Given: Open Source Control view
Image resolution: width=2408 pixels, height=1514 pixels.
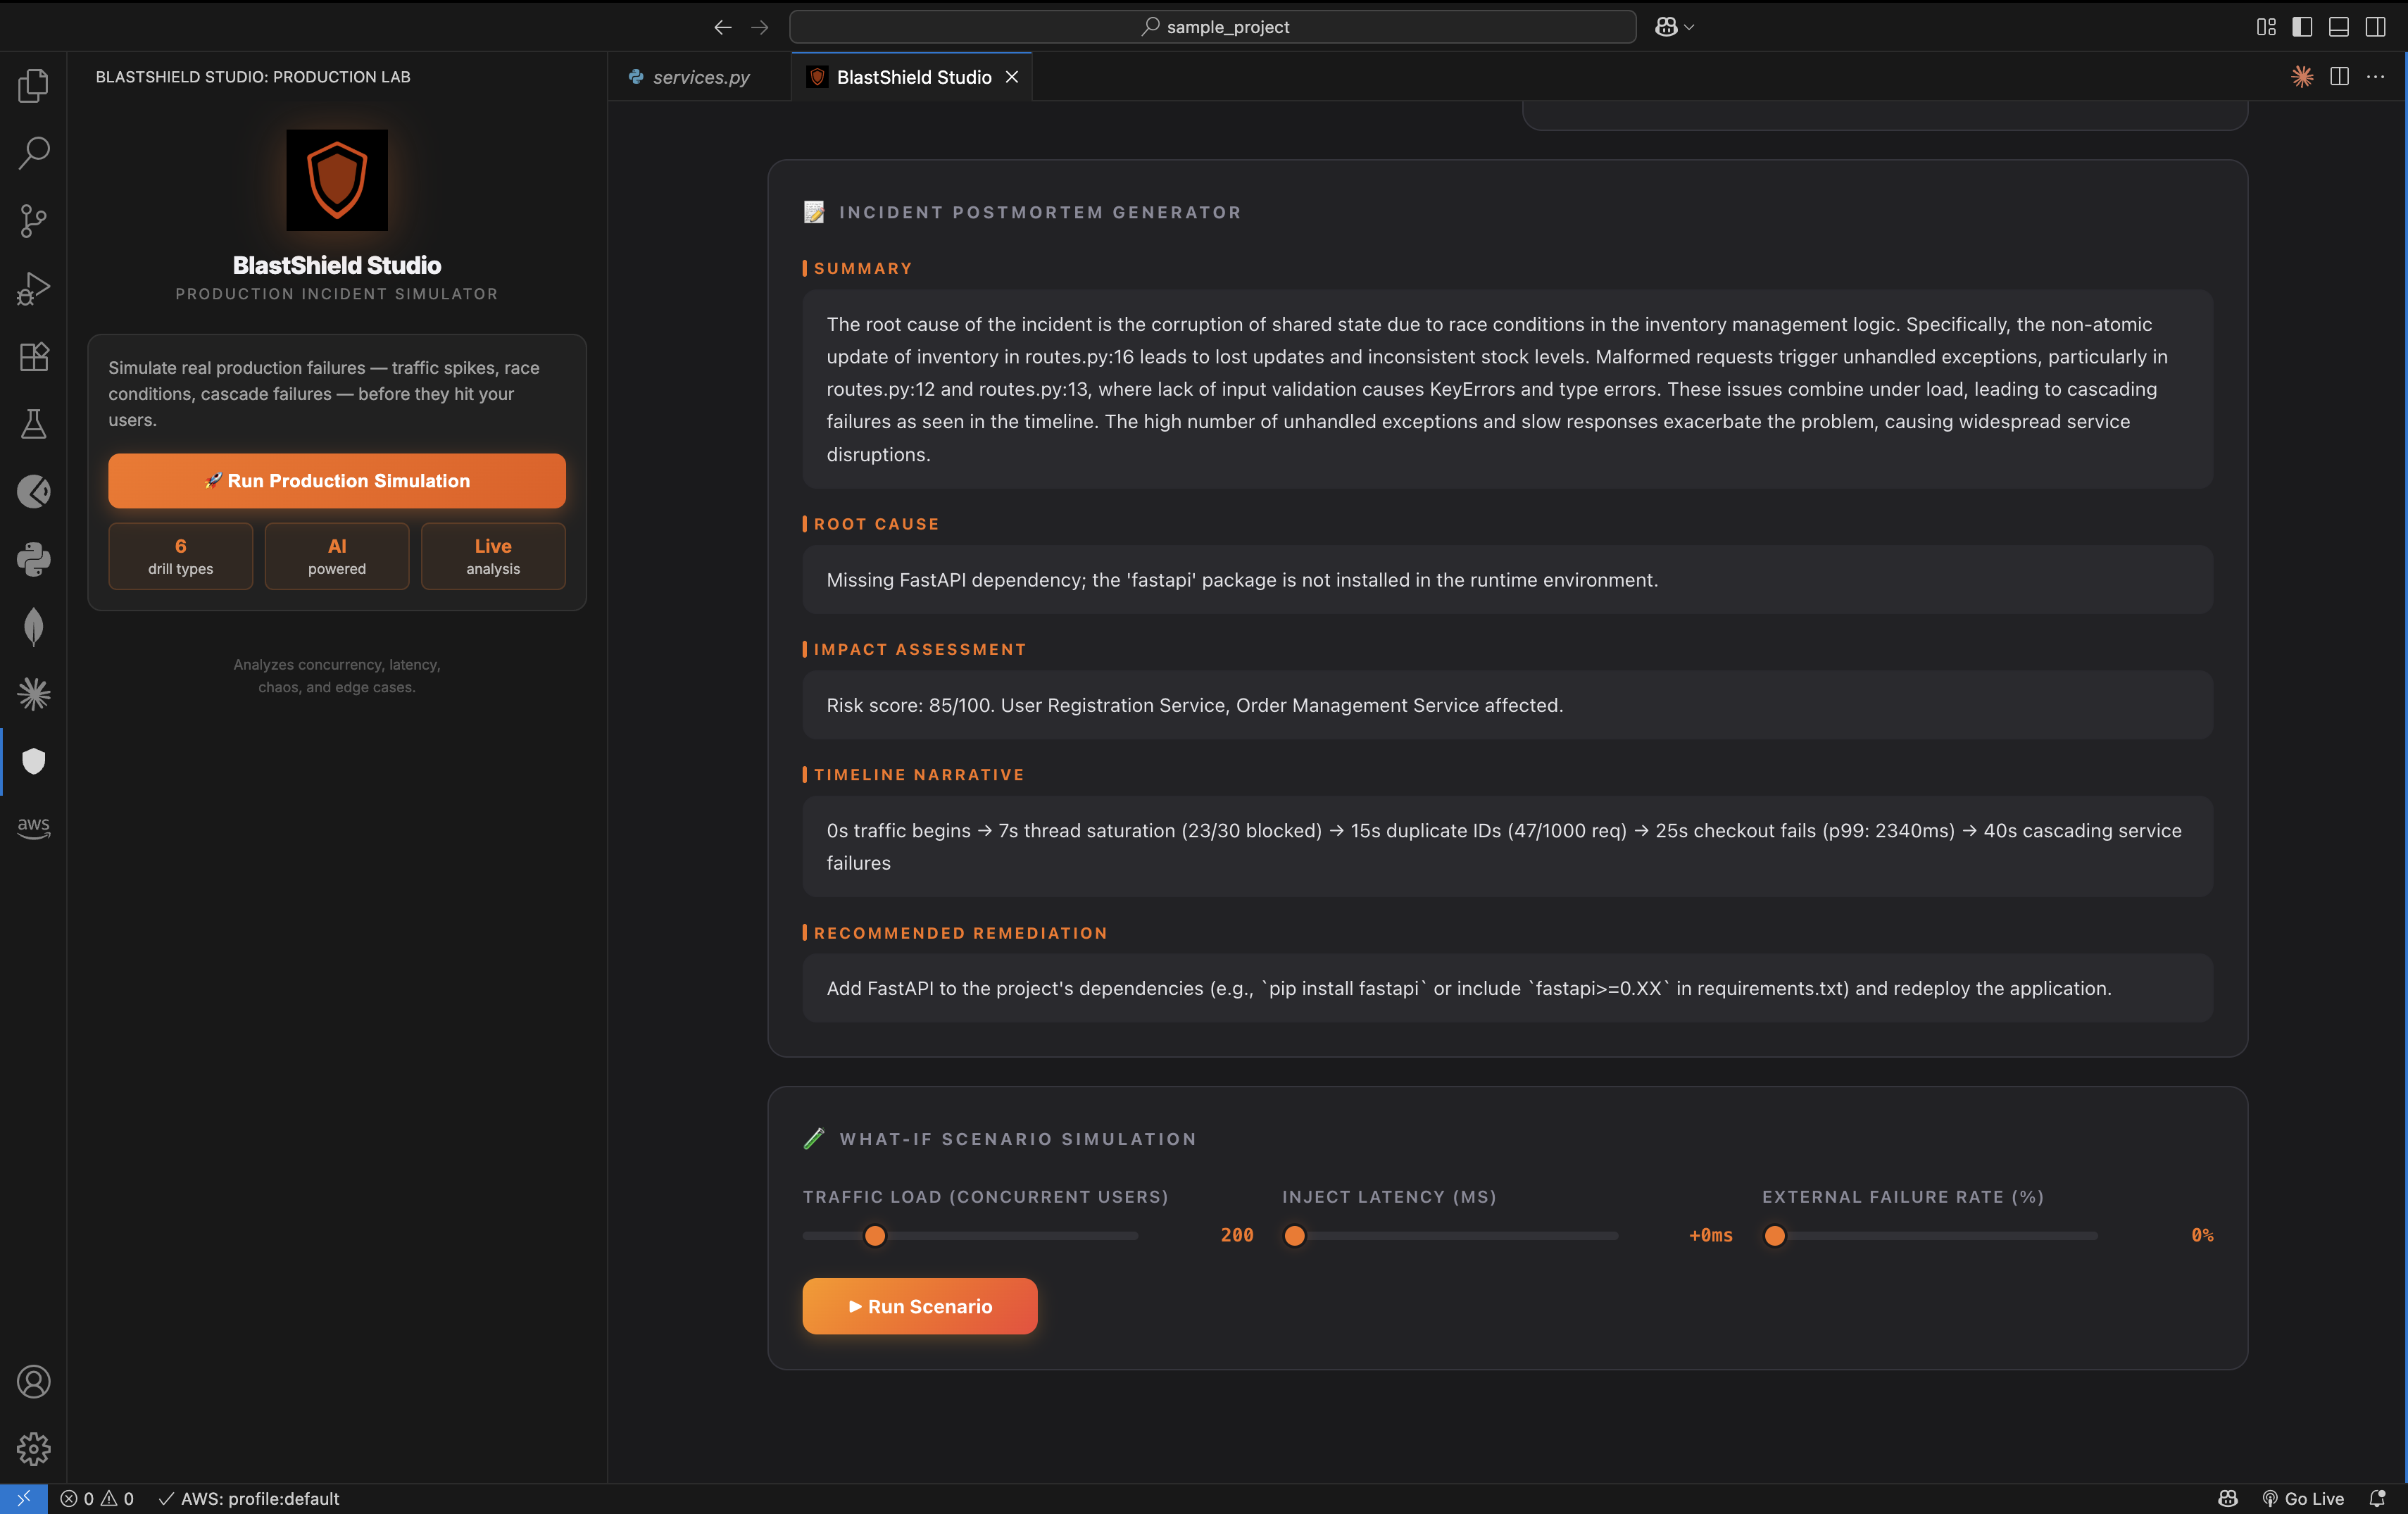Looking at the screenshot, I should click(x=33, y=221).
